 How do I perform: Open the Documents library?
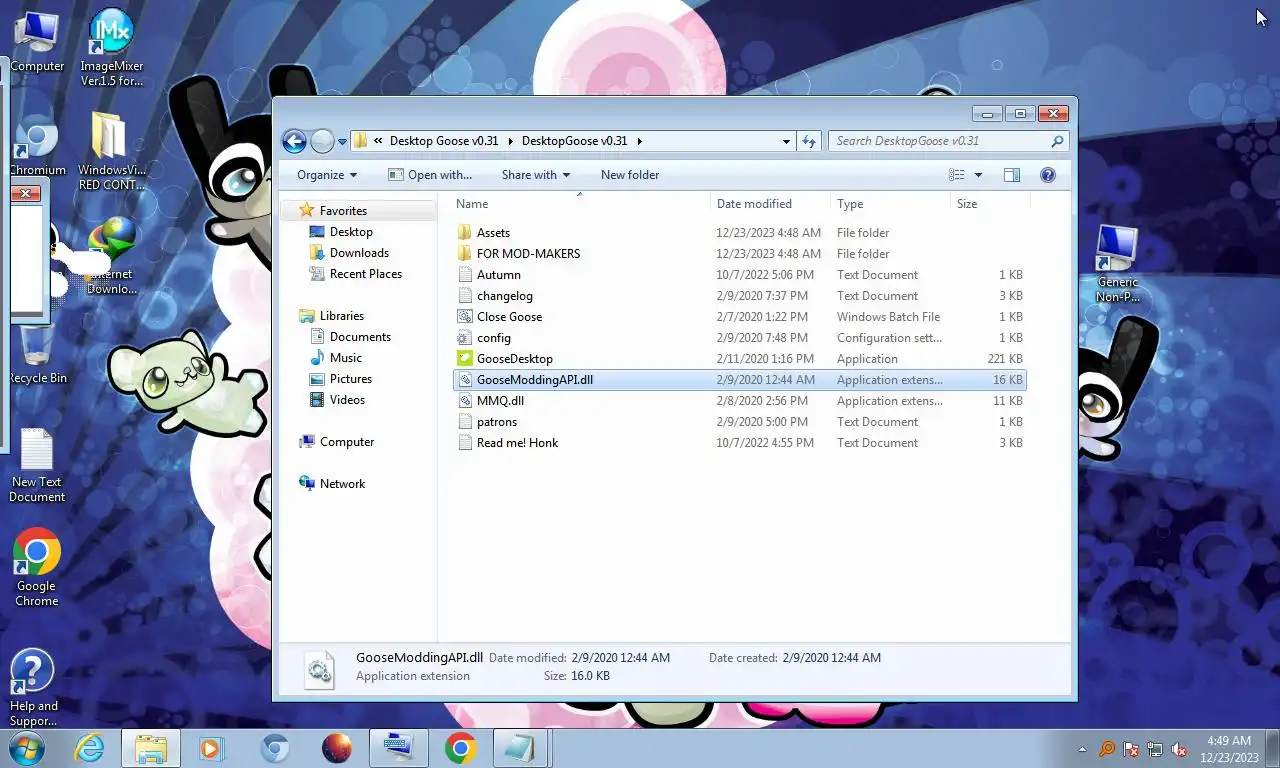click(x=360, y=337)
